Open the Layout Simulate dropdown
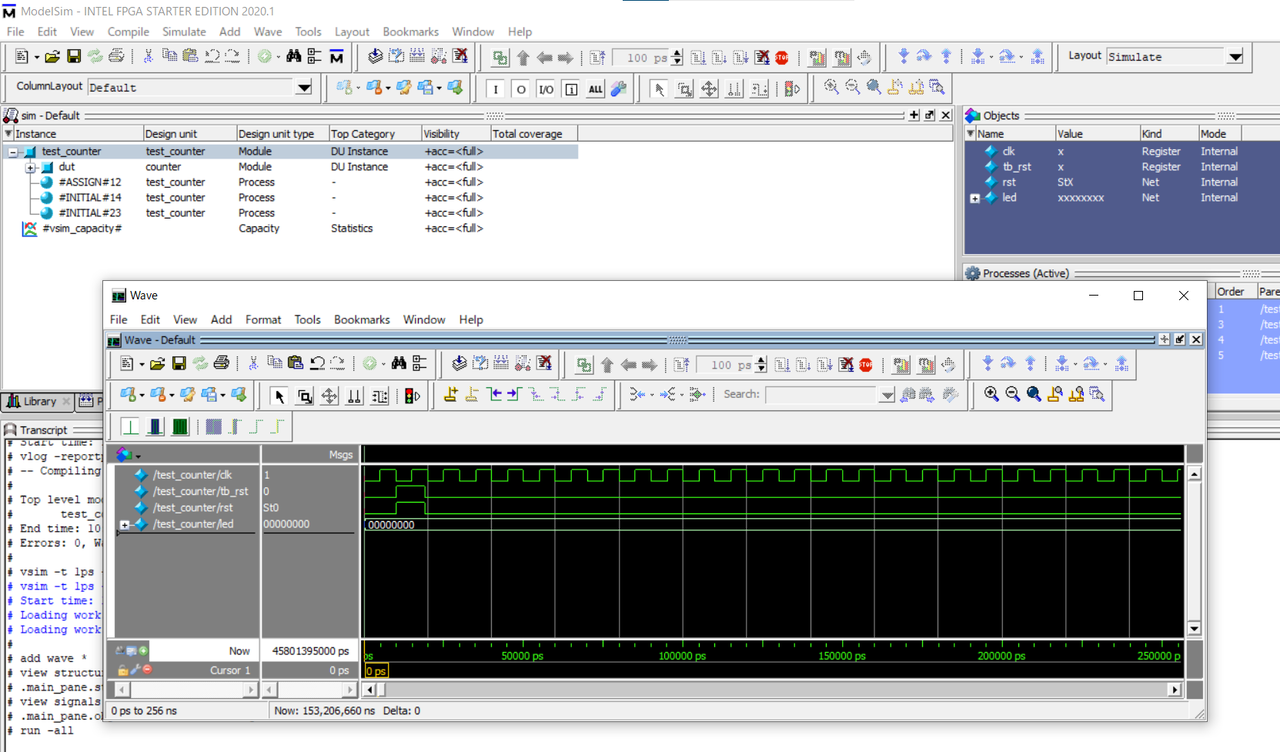1280x752 pixels. pos(1235,57)
